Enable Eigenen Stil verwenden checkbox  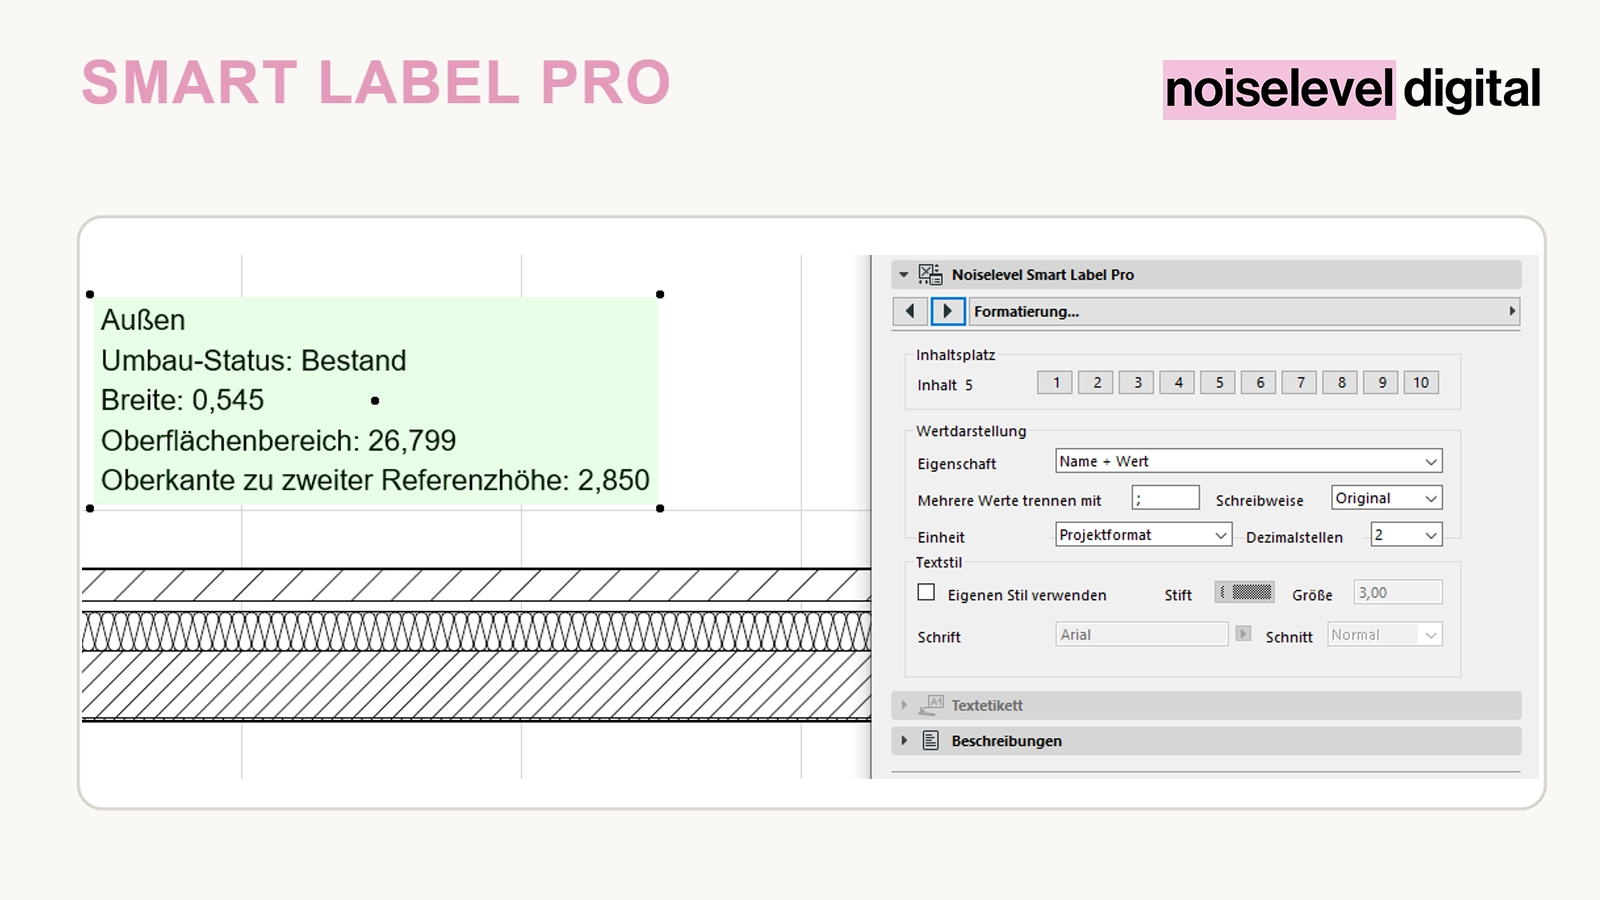click(927, 593)
